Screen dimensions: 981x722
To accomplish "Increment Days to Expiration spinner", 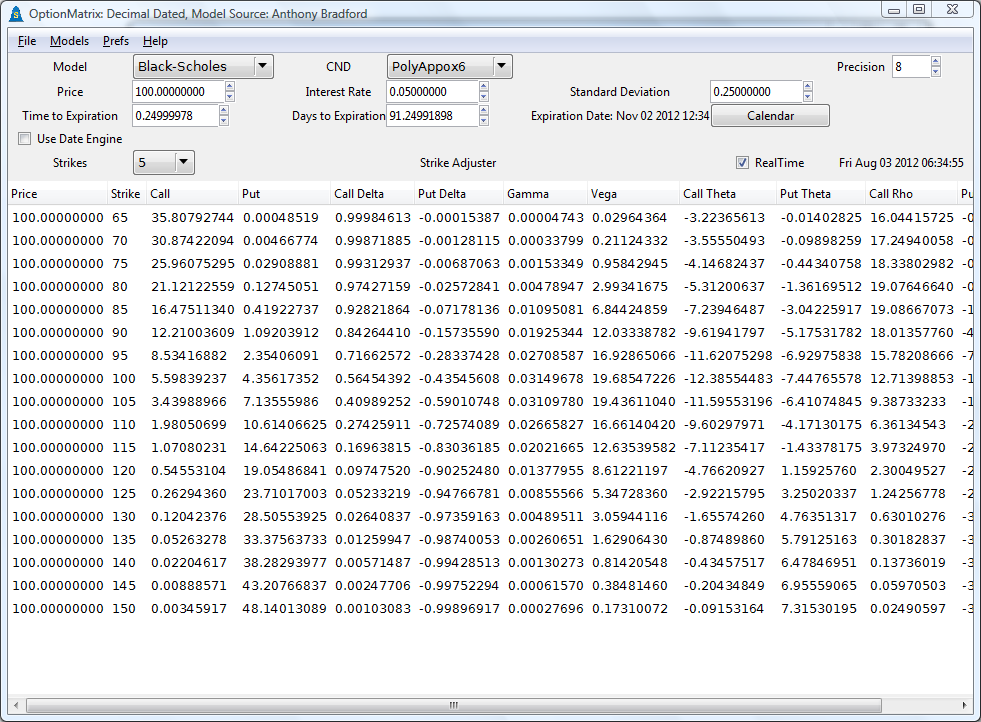I will pos(483,111).
